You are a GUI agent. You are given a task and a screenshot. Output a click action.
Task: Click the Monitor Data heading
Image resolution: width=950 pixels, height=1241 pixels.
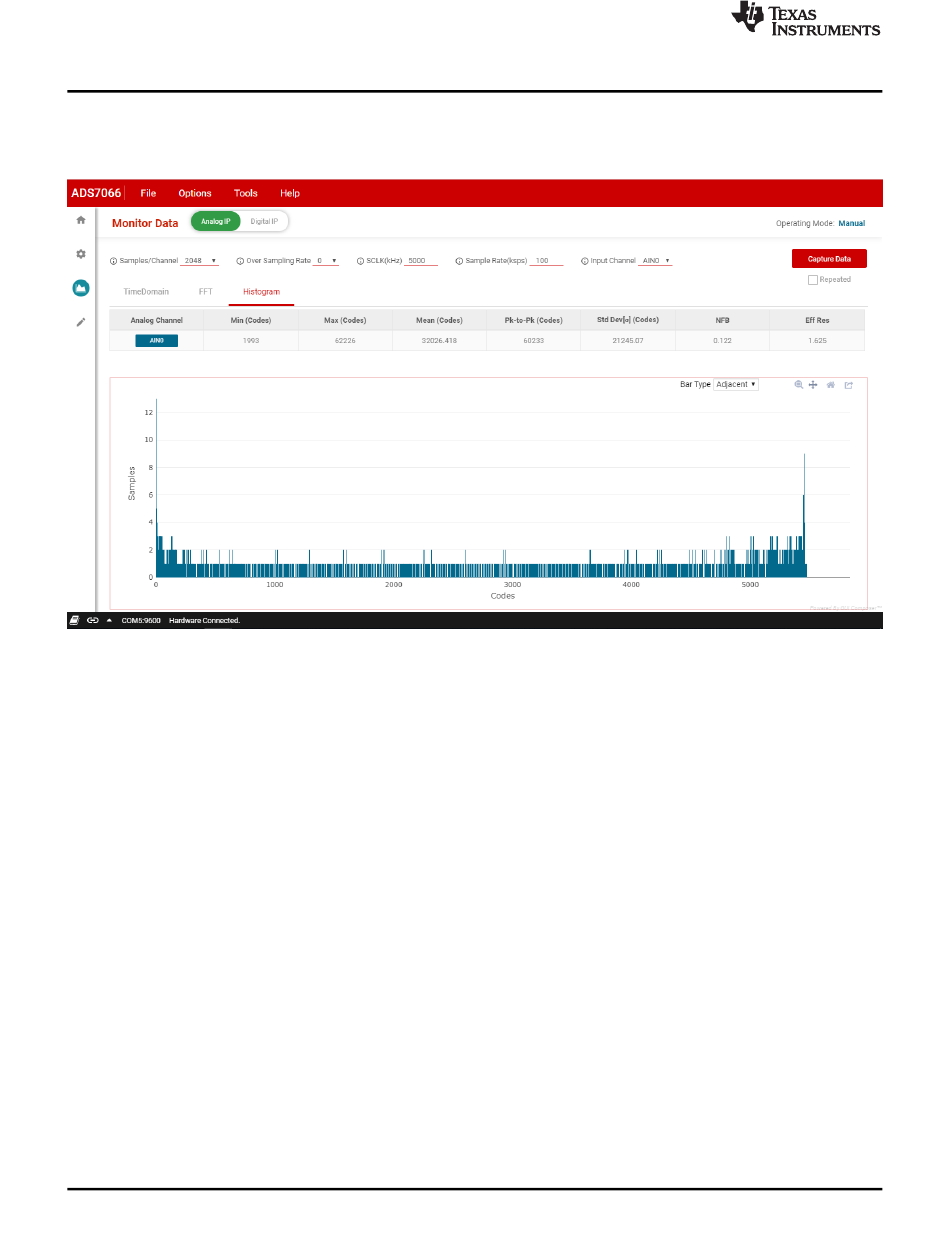coord(145,223)
